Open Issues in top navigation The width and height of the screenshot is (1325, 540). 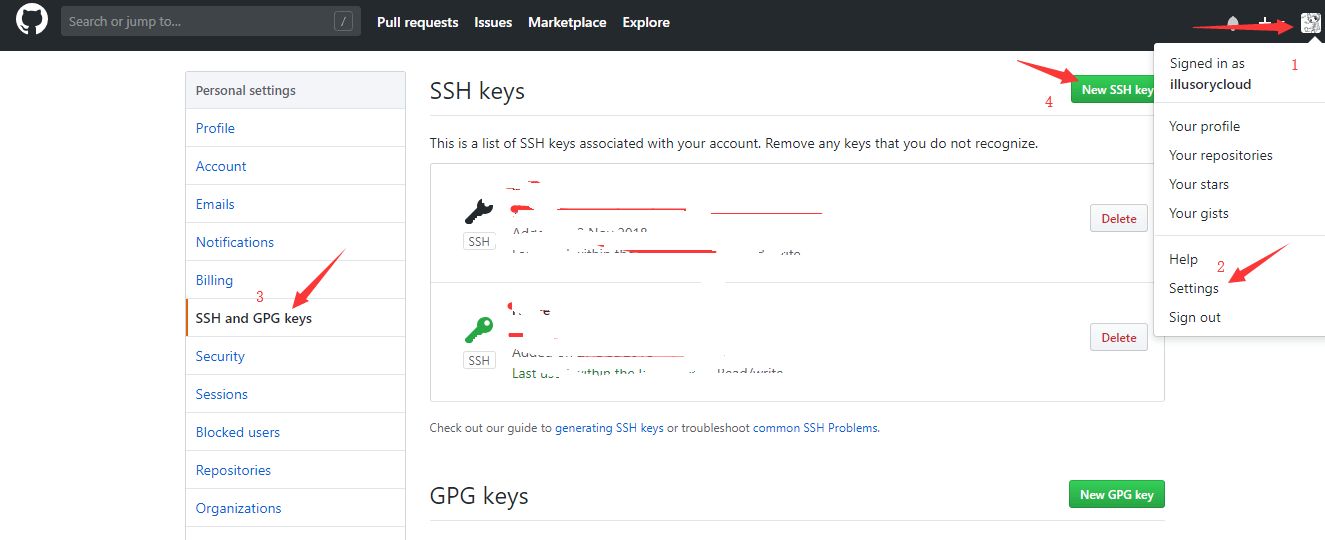(x=493, y=22)
